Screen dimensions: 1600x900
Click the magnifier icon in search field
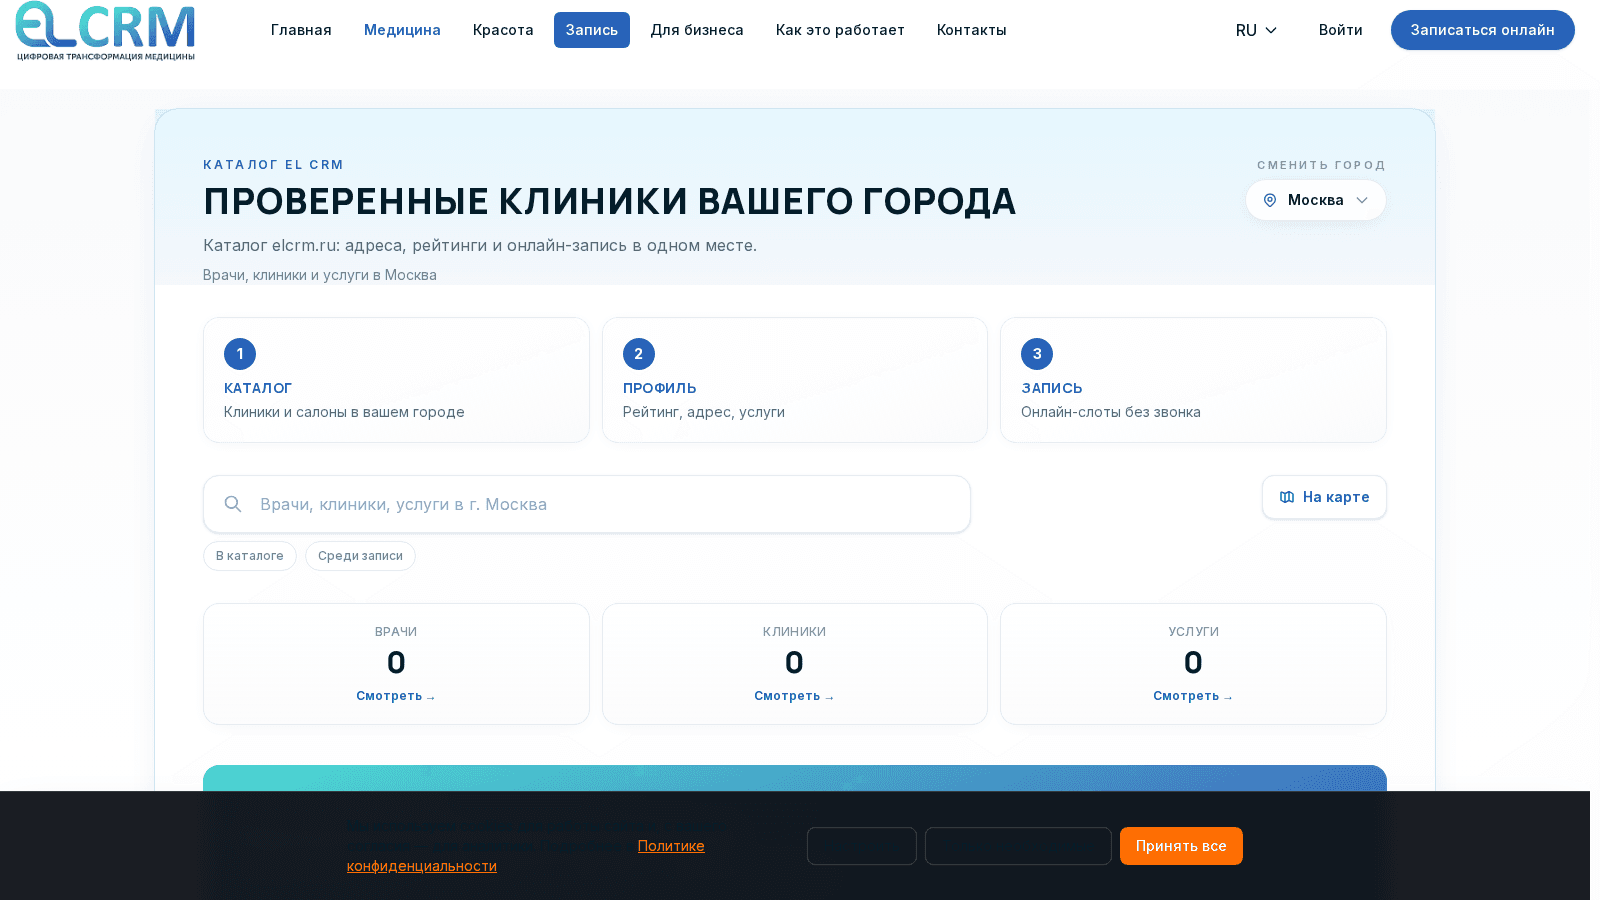[233, 504]
